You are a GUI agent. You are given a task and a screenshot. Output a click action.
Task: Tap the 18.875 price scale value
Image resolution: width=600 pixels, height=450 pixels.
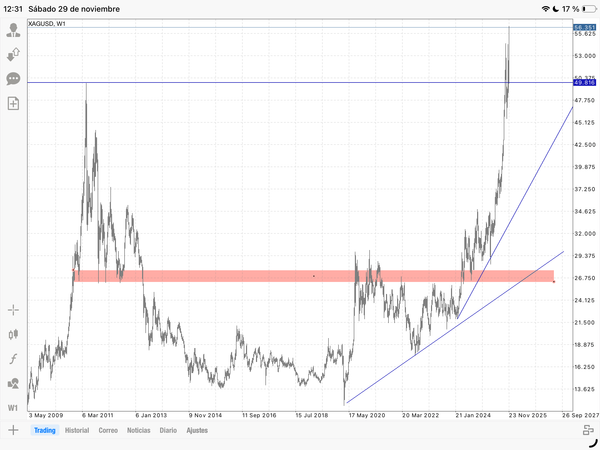[585, 345]
